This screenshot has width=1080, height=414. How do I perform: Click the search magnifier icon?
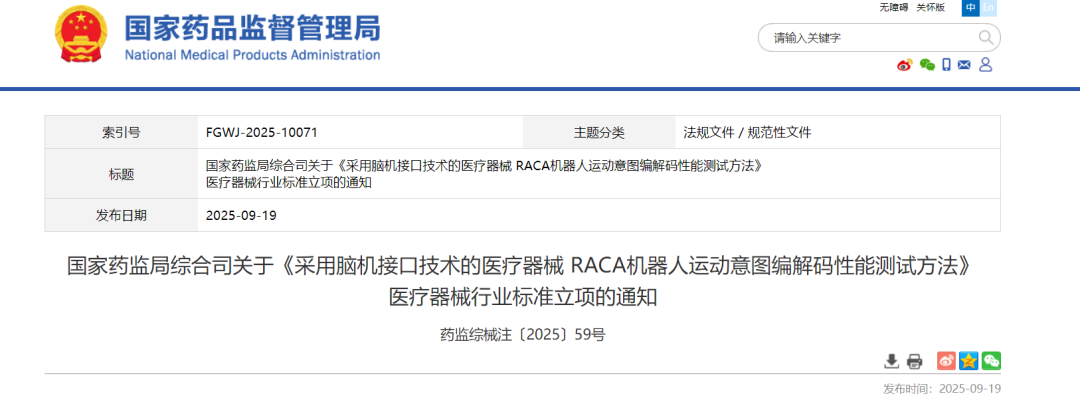[x=986, y=37]
